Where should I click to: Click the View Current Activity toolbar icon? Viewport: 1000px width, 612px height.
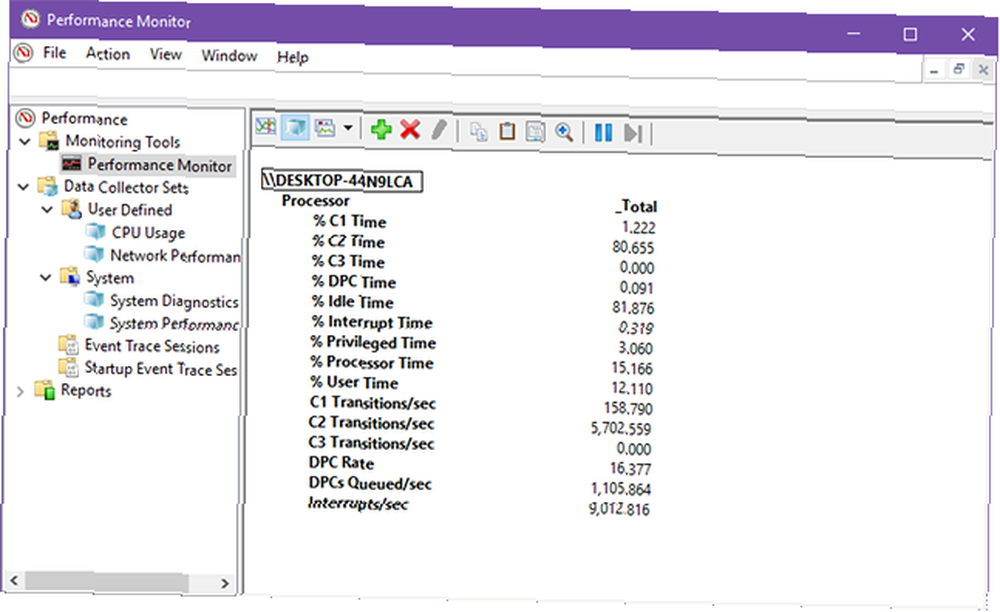point(265,126)
